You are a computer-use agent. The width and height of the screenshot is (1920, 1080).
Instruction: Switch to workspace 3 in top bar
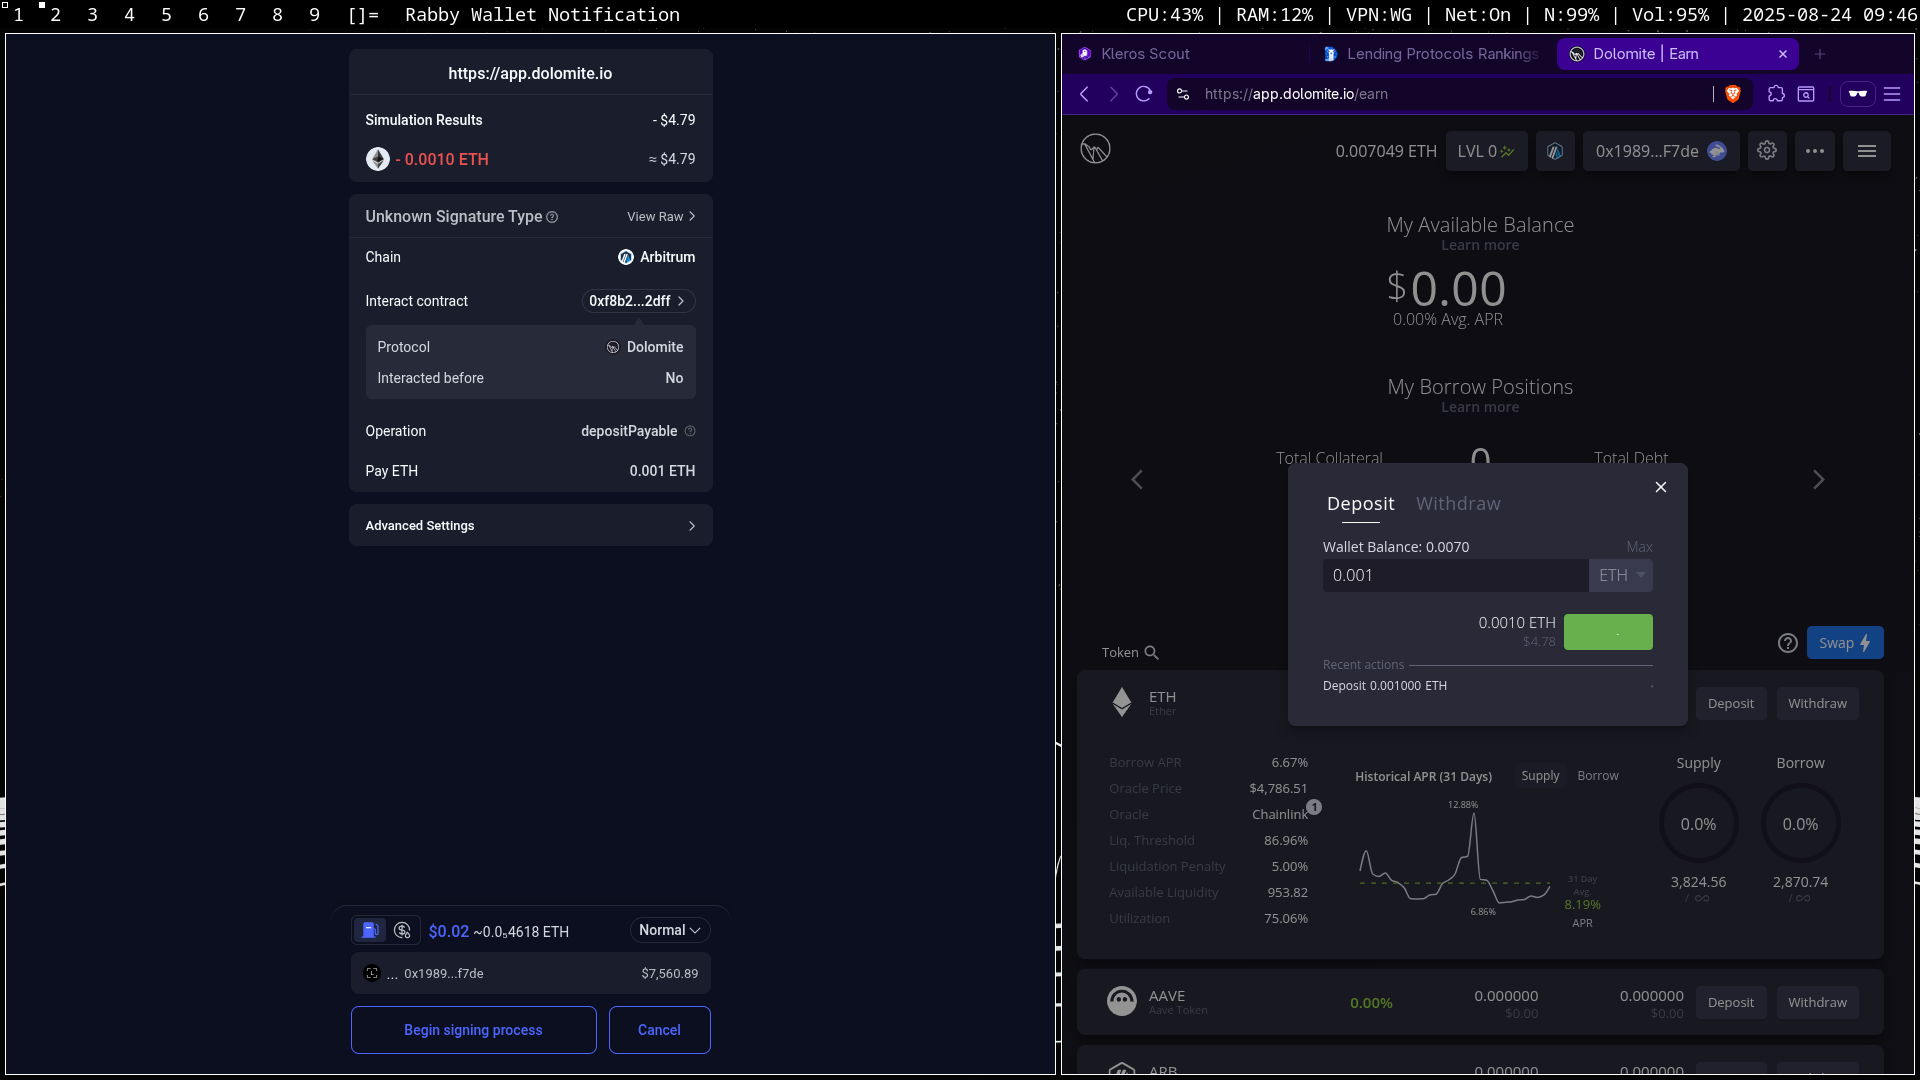92,15
